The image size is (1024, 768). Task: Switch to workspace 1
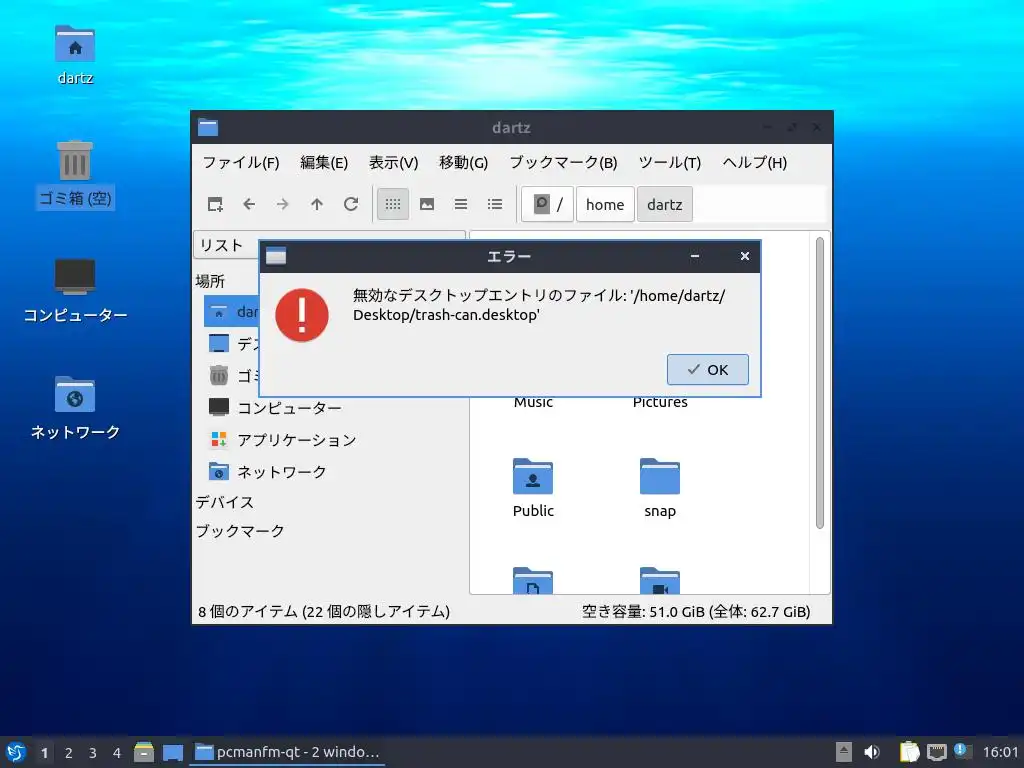pyautogui.click(x=44, y=753)
